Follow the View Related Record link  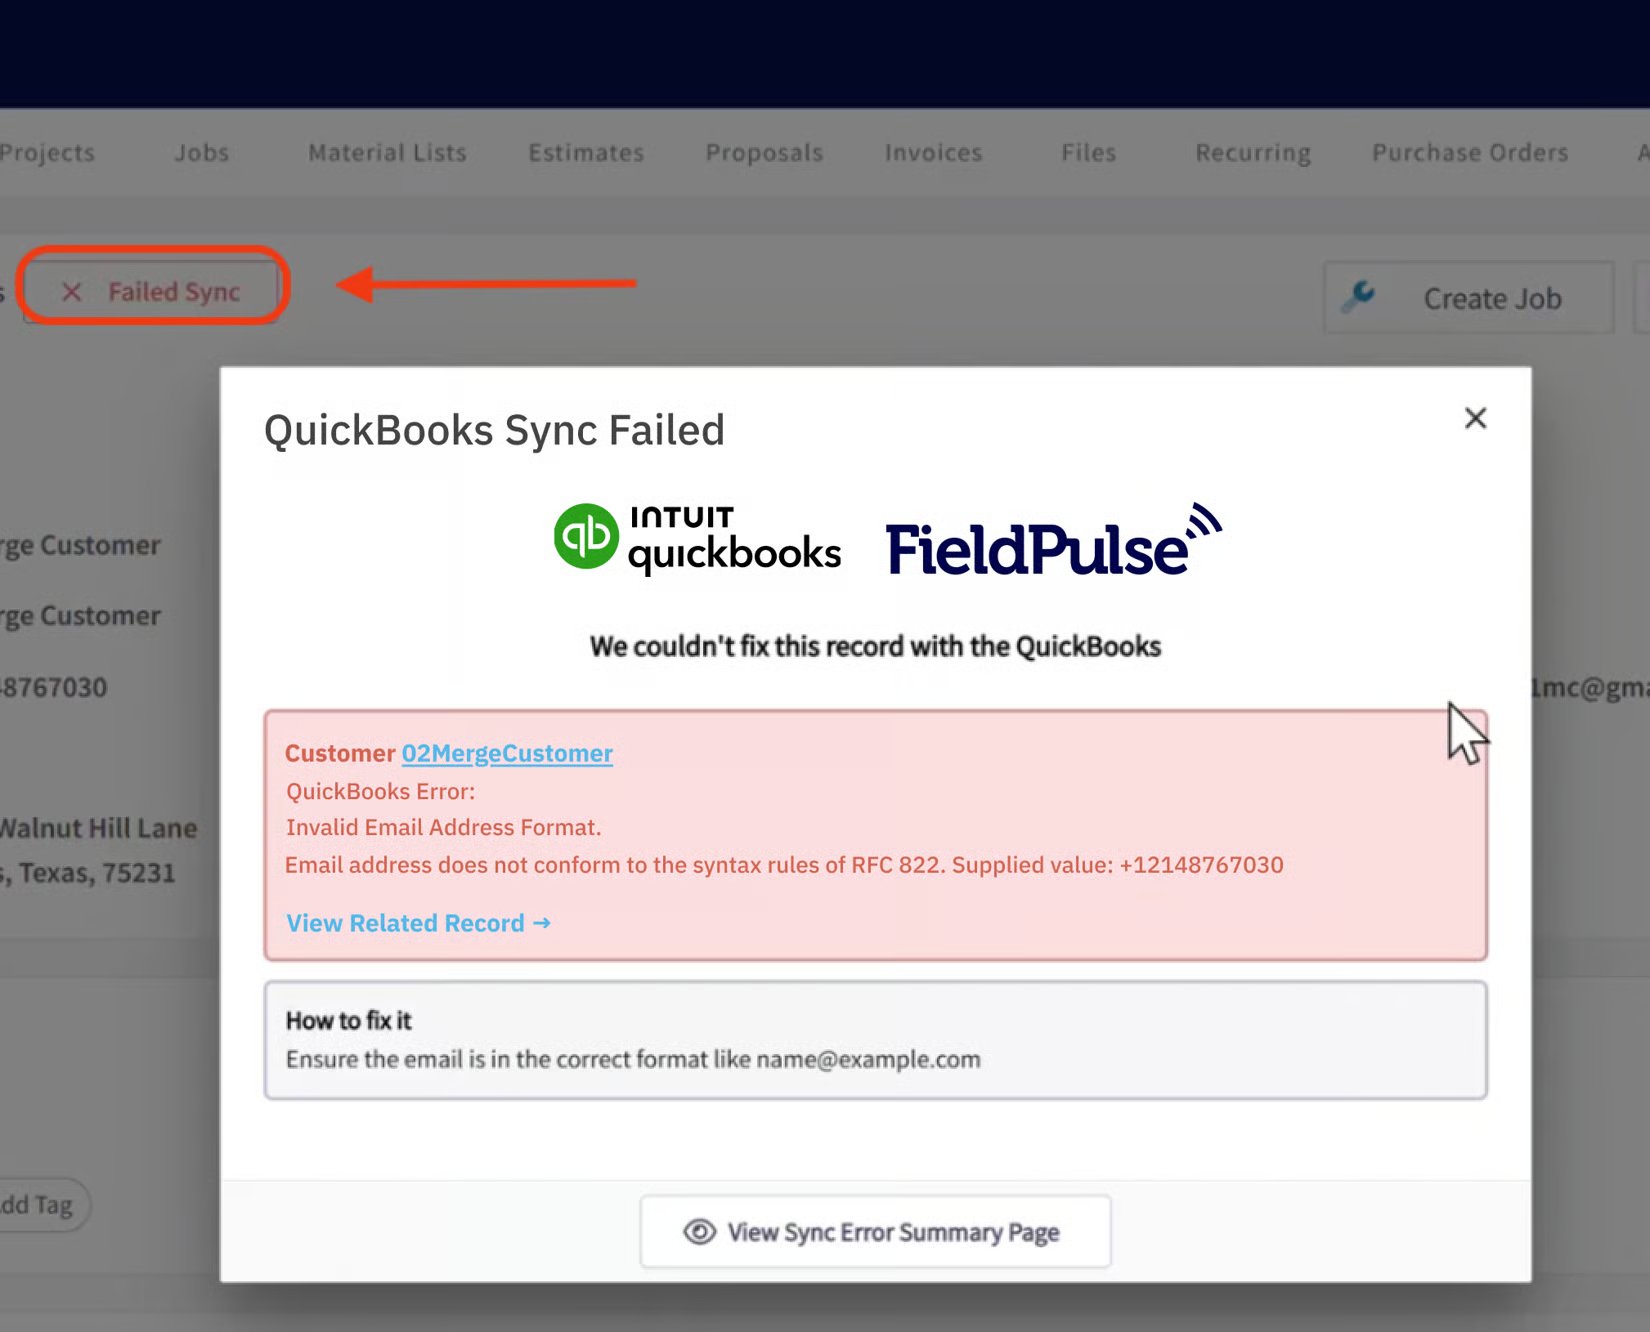coord(418,923)
